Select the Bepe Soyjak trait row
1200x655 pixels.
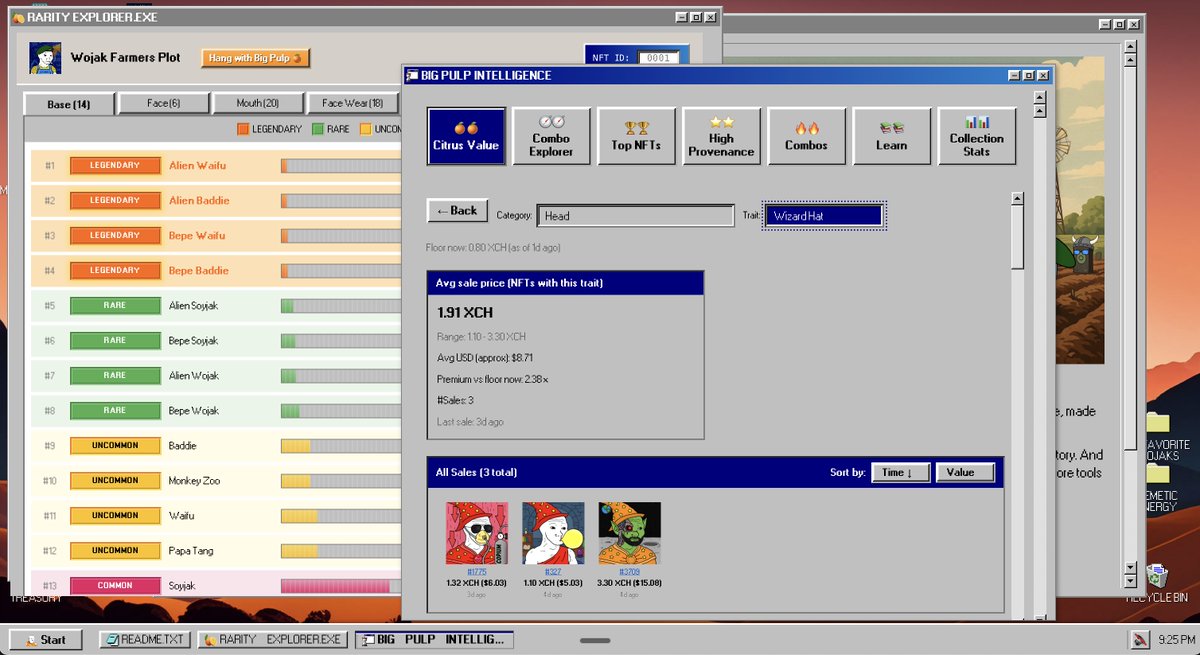[215, 340]
